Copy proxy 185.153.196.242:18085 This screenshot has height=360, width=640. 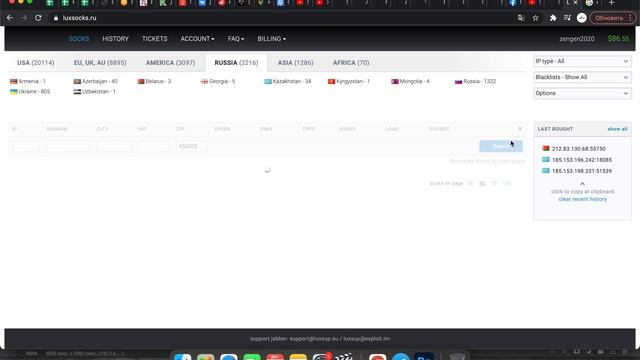[x=582, y=160]
